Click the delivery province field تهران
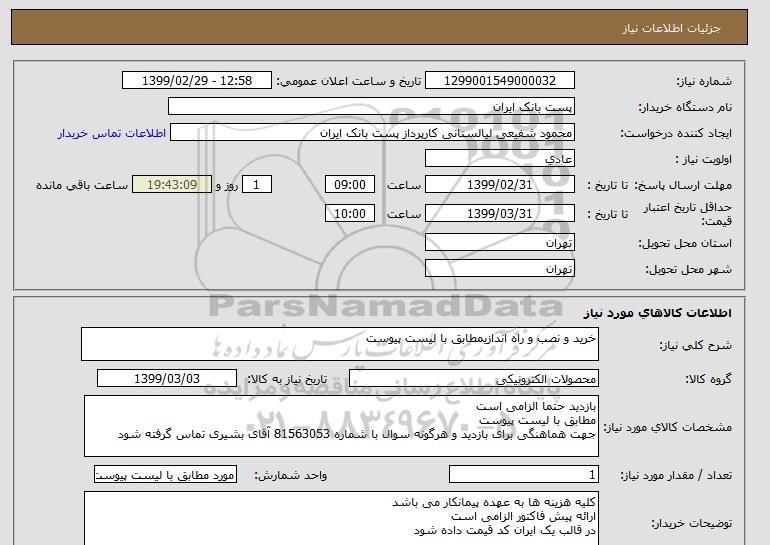The height and width of the screenshot is (545, 770). (499, 243)
